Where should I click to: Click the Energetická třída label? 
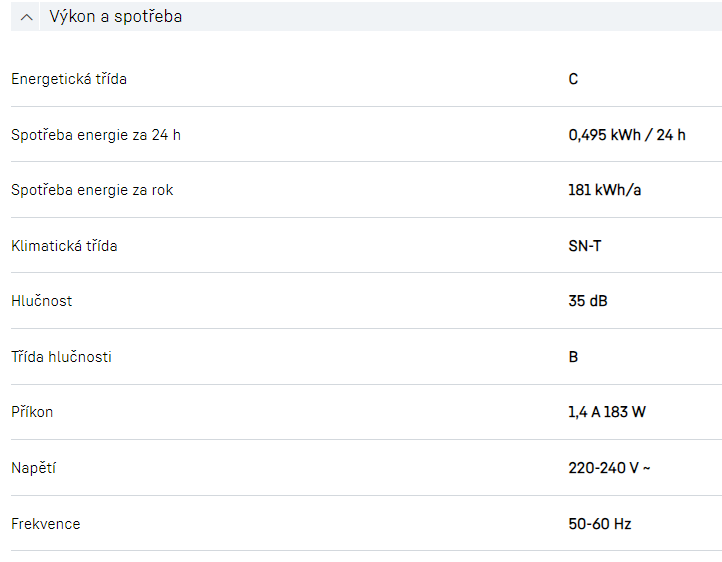click(69, 79)
